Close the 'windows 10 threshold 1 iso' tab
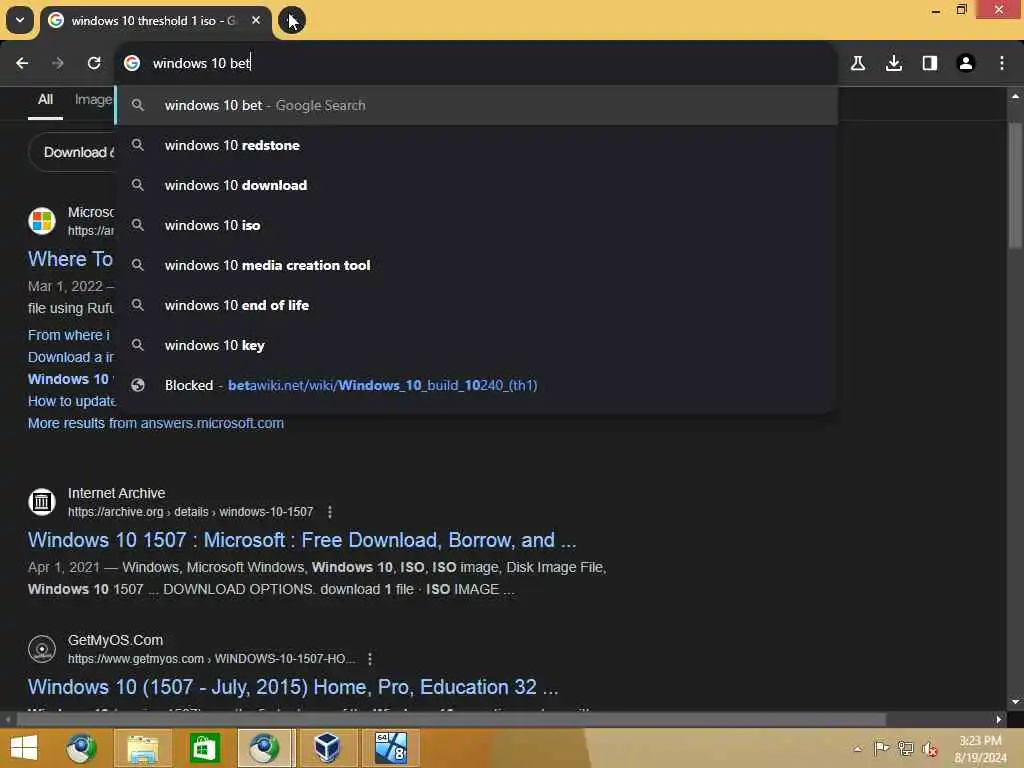1024x768 pixels. coord(256,20)
